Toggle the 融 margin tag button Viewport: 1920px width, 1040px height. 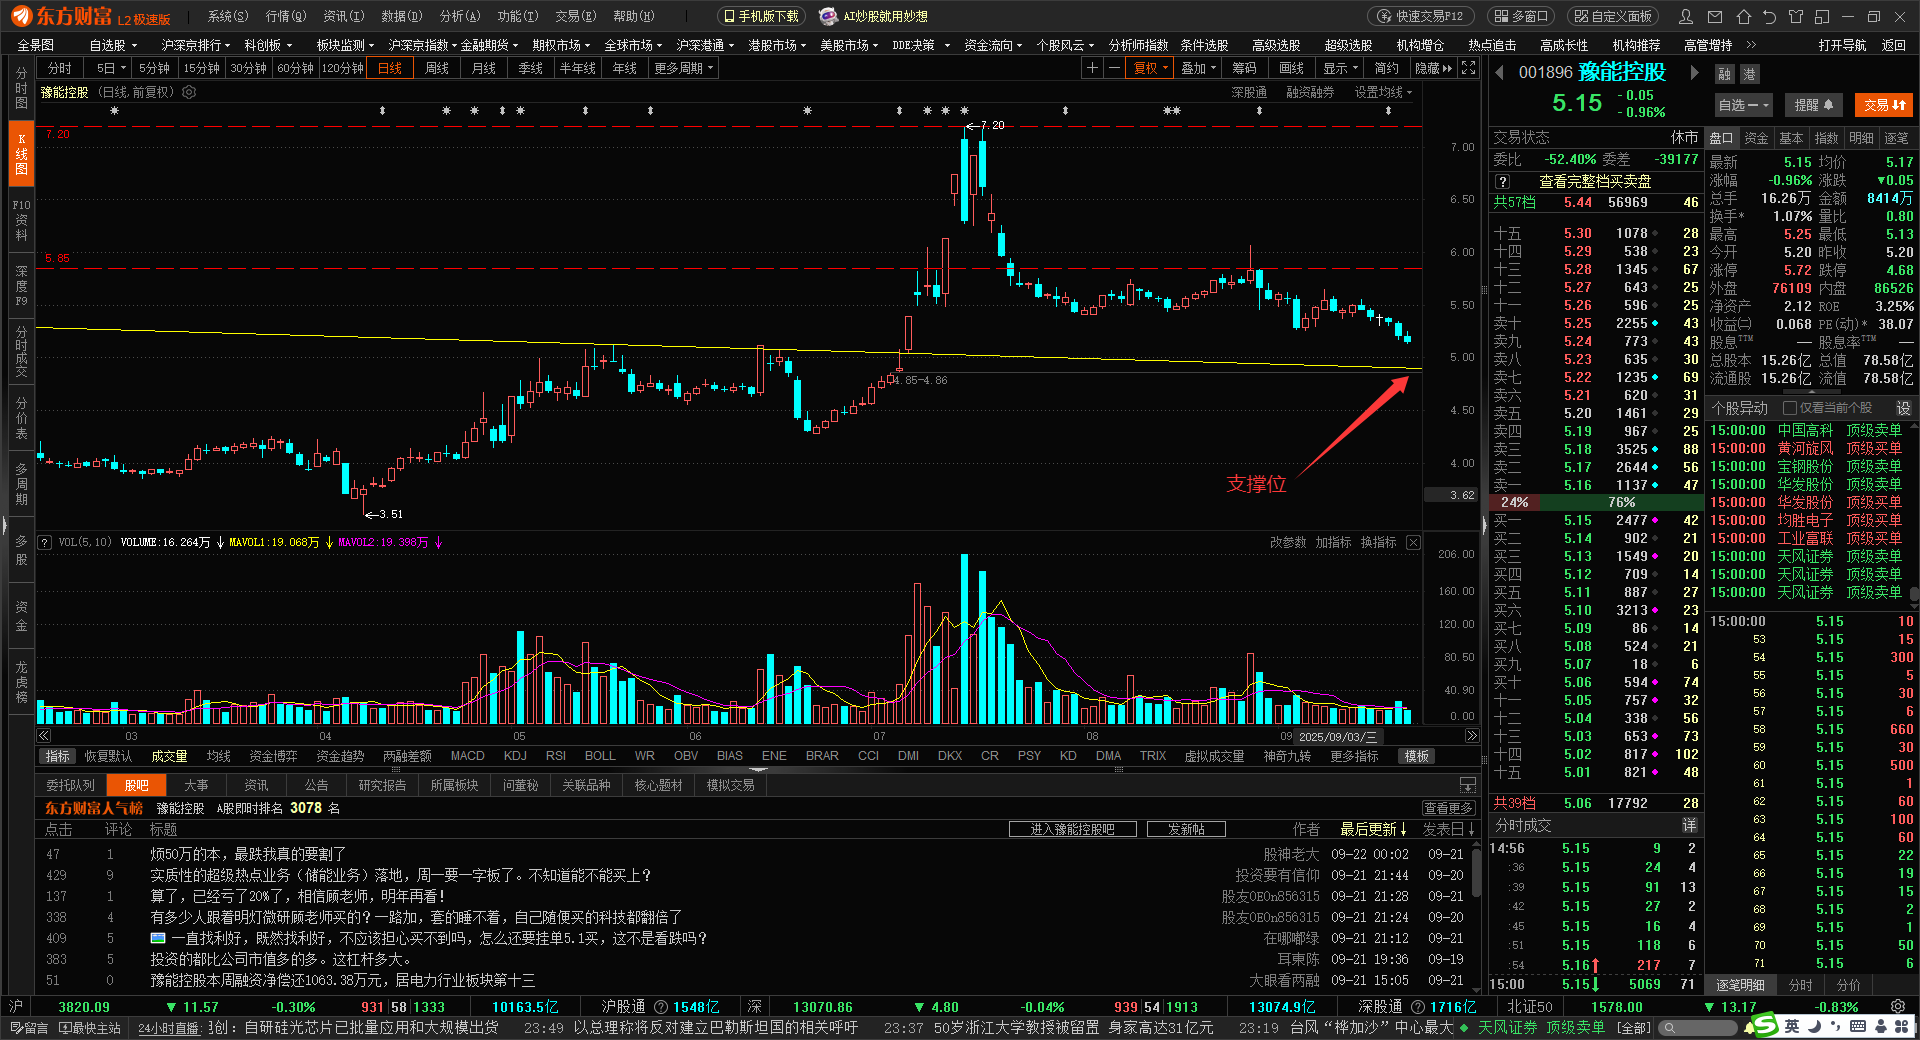1724,74
